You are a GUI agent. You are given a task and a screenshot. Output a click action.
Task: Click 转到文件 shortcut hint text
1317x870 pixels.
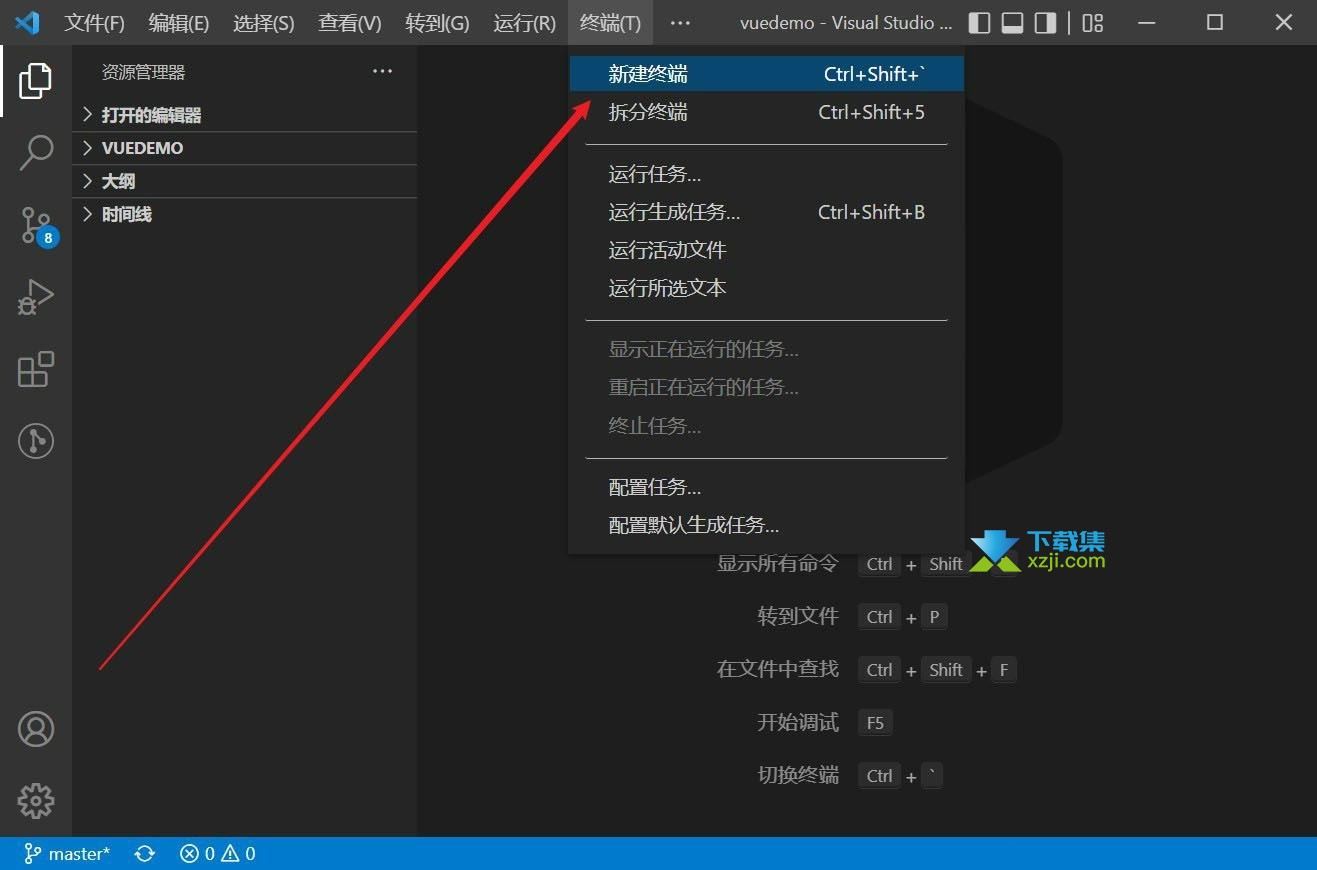tap(798, 617)
